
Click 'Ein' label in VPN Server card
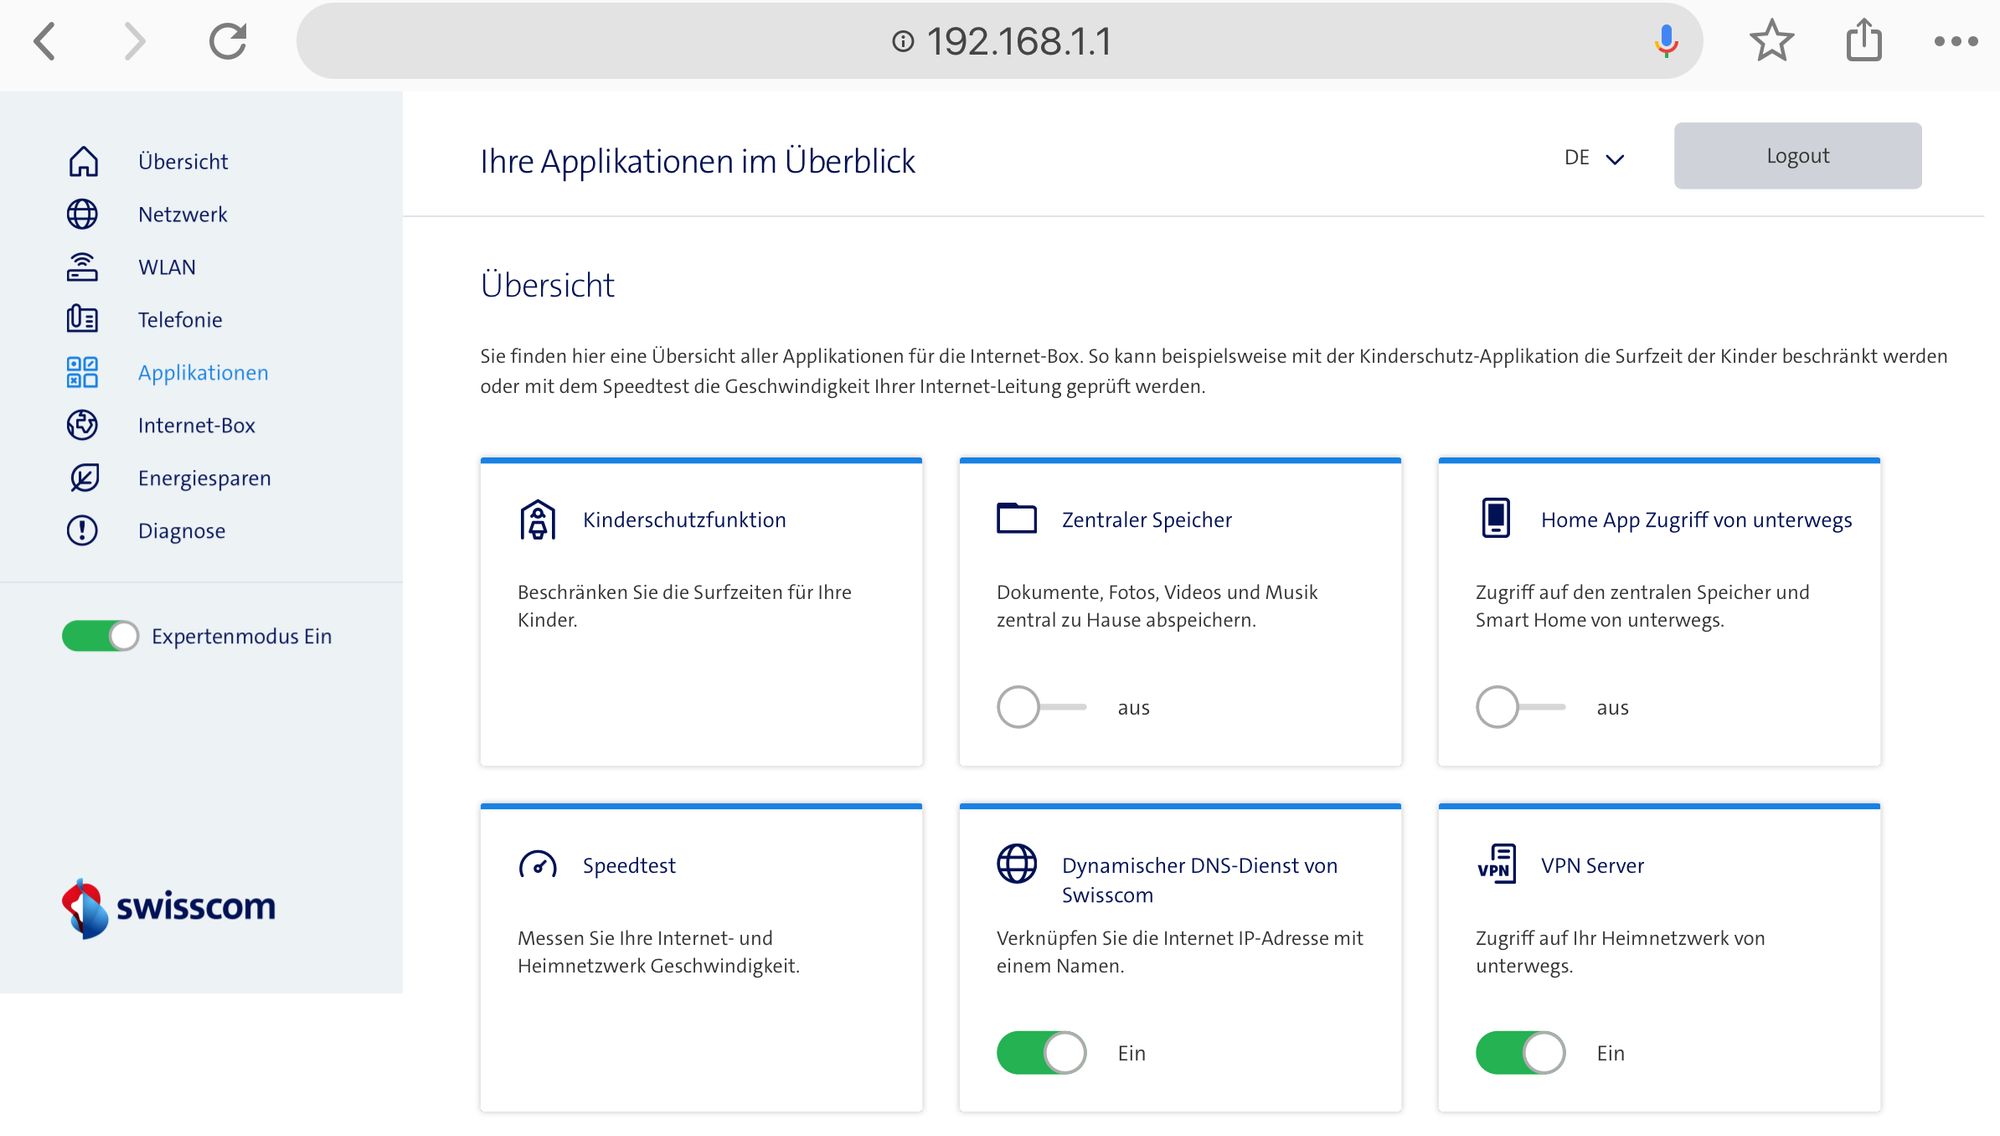coord(1610,1053)
